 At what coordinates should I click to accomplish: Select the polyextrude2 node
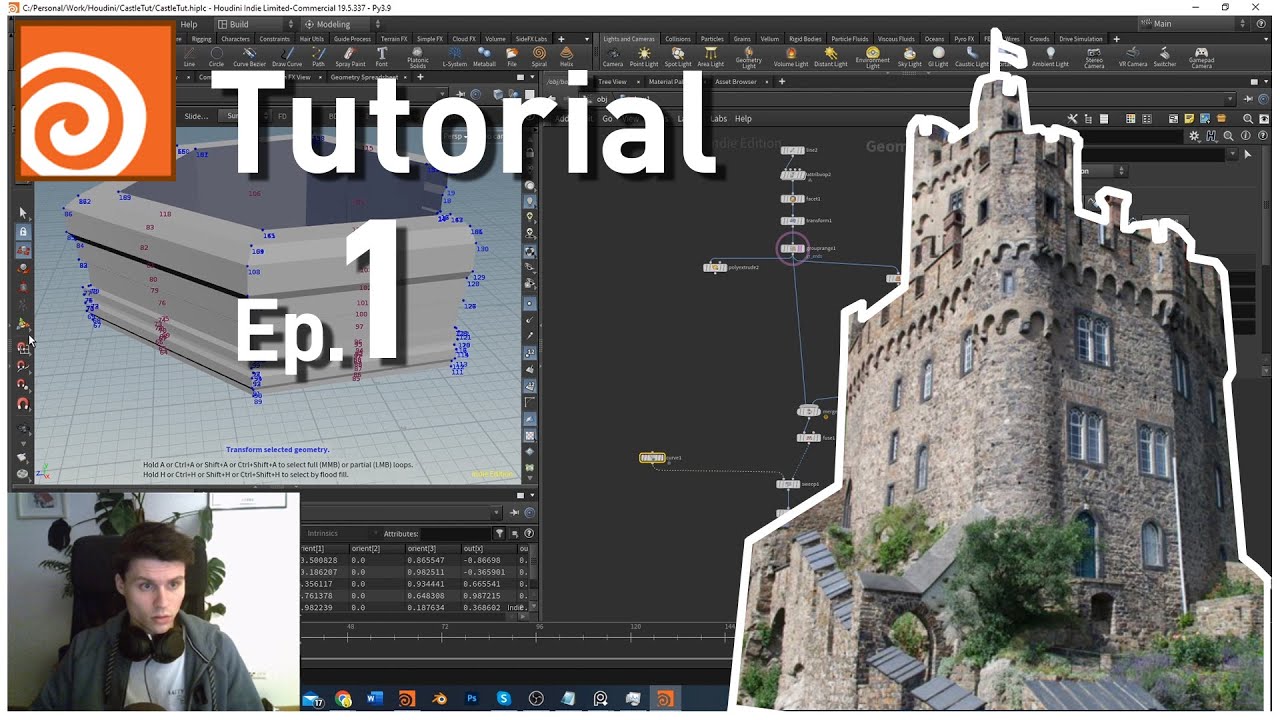715,267
